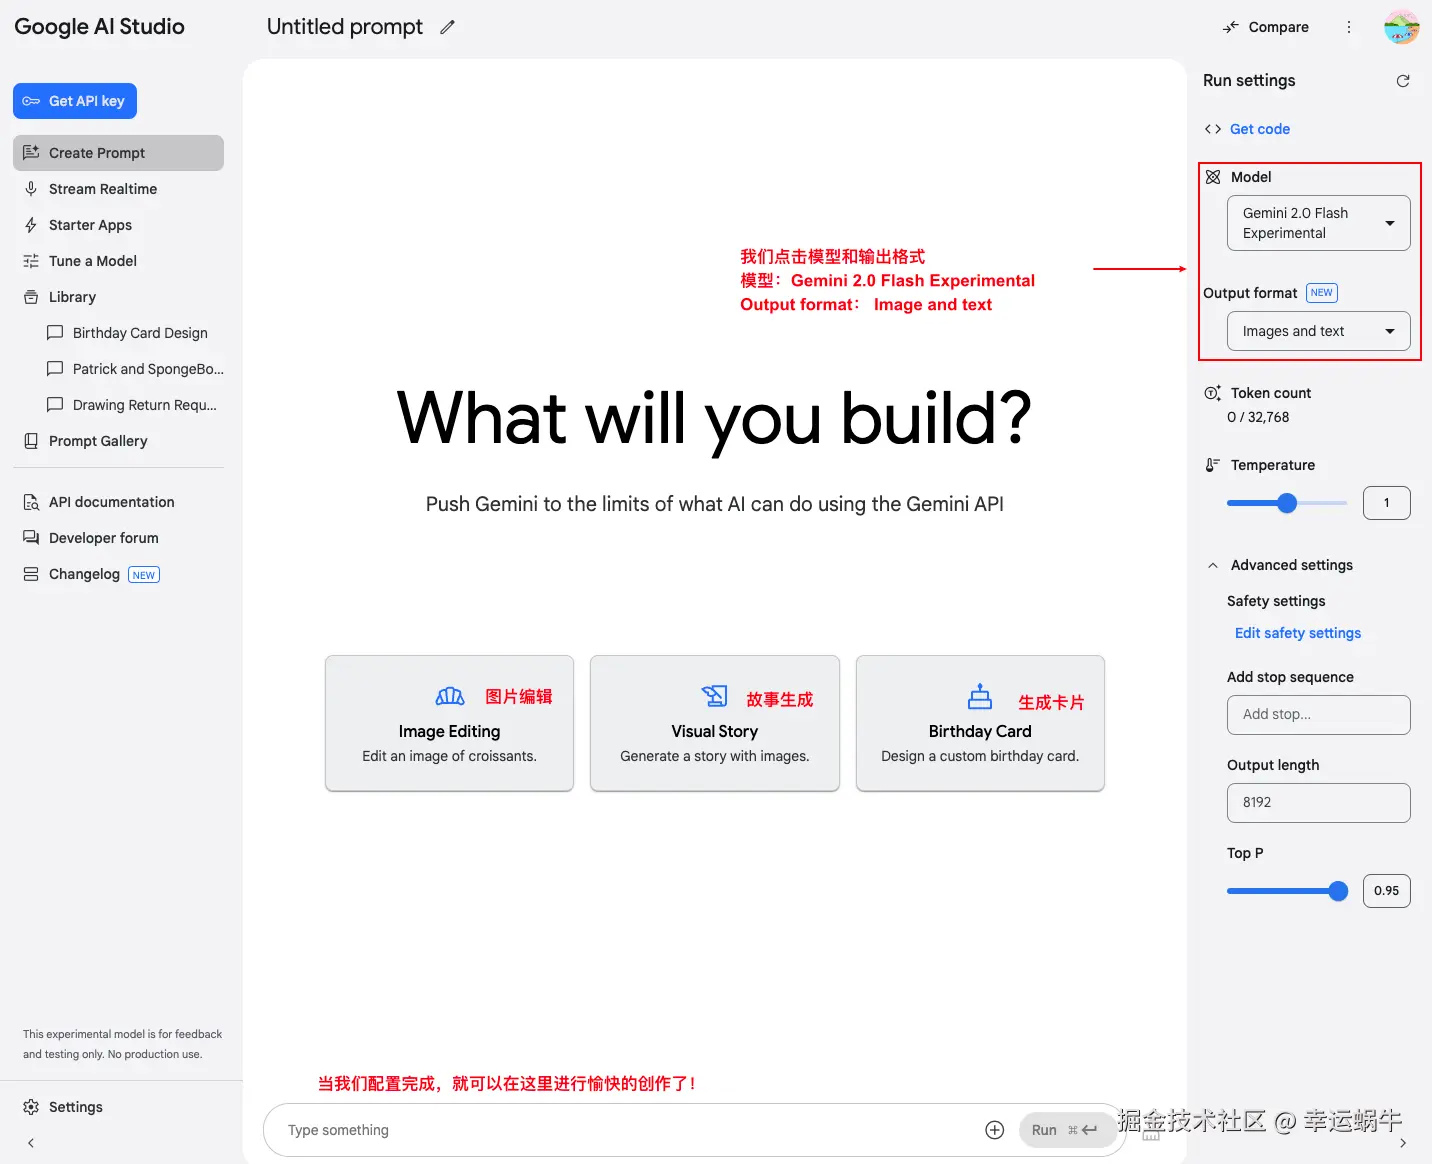Open Starter Apps in the sidebar

[x=118, y=225]
